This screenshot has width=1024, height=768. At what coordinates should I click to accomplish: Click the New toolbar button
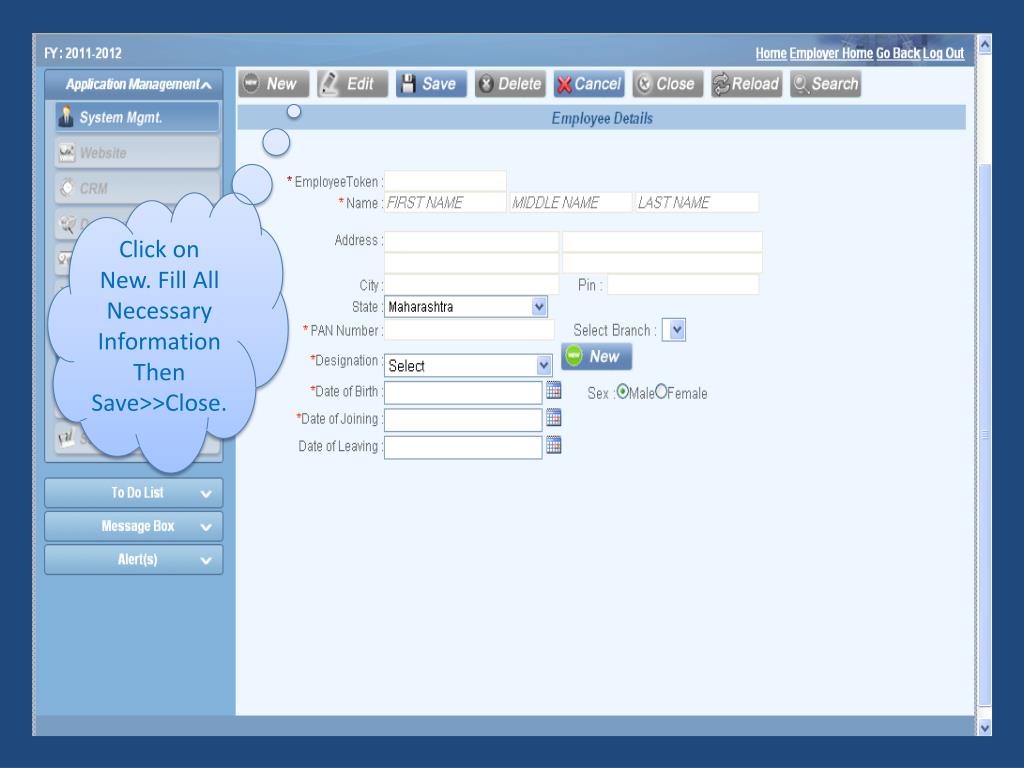click(273, 84)
